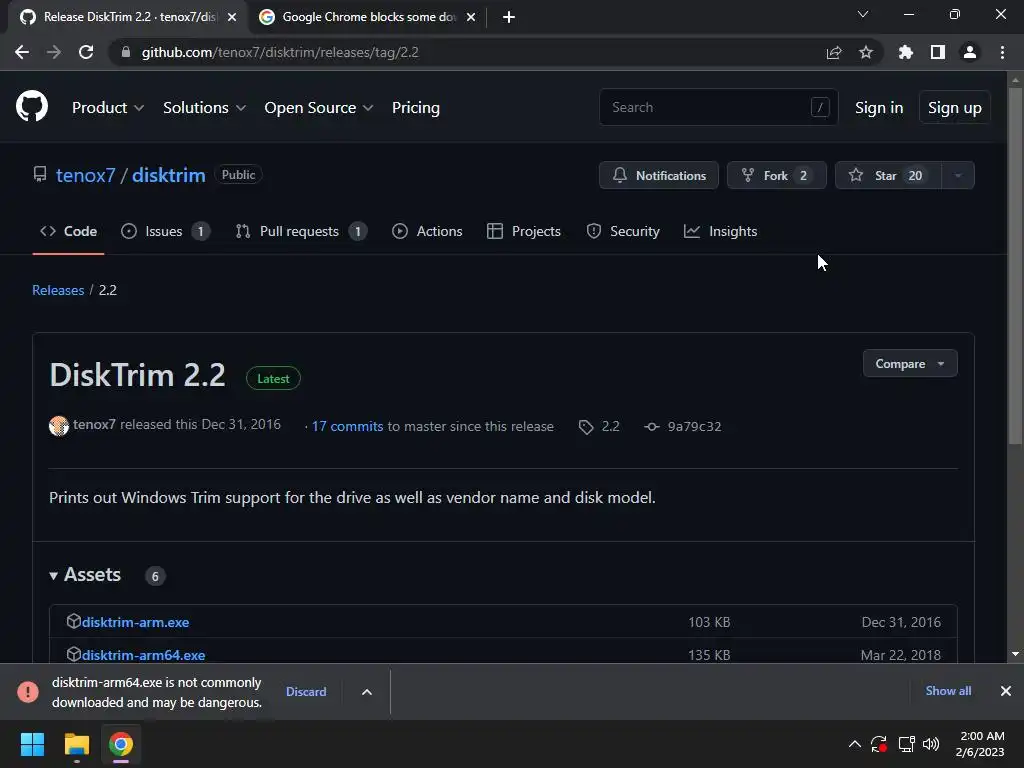Open the disktrim repository link

(x=168, y=175)
